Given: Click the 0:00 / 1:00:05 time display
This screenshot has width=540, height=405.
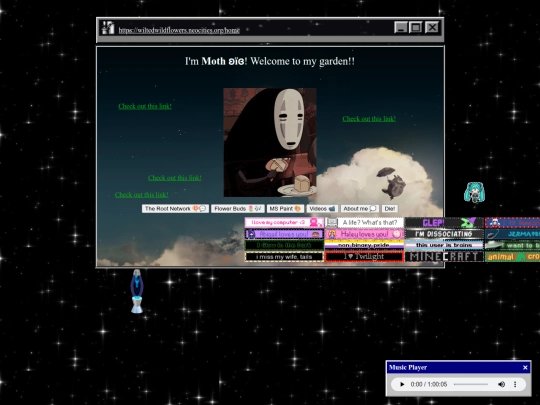Looking at the screenshot, I should coord(429,384).
